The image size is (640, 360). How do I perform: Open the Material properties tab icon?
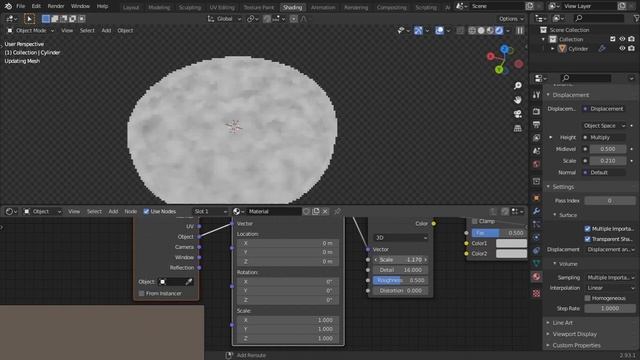click(536, 277)
